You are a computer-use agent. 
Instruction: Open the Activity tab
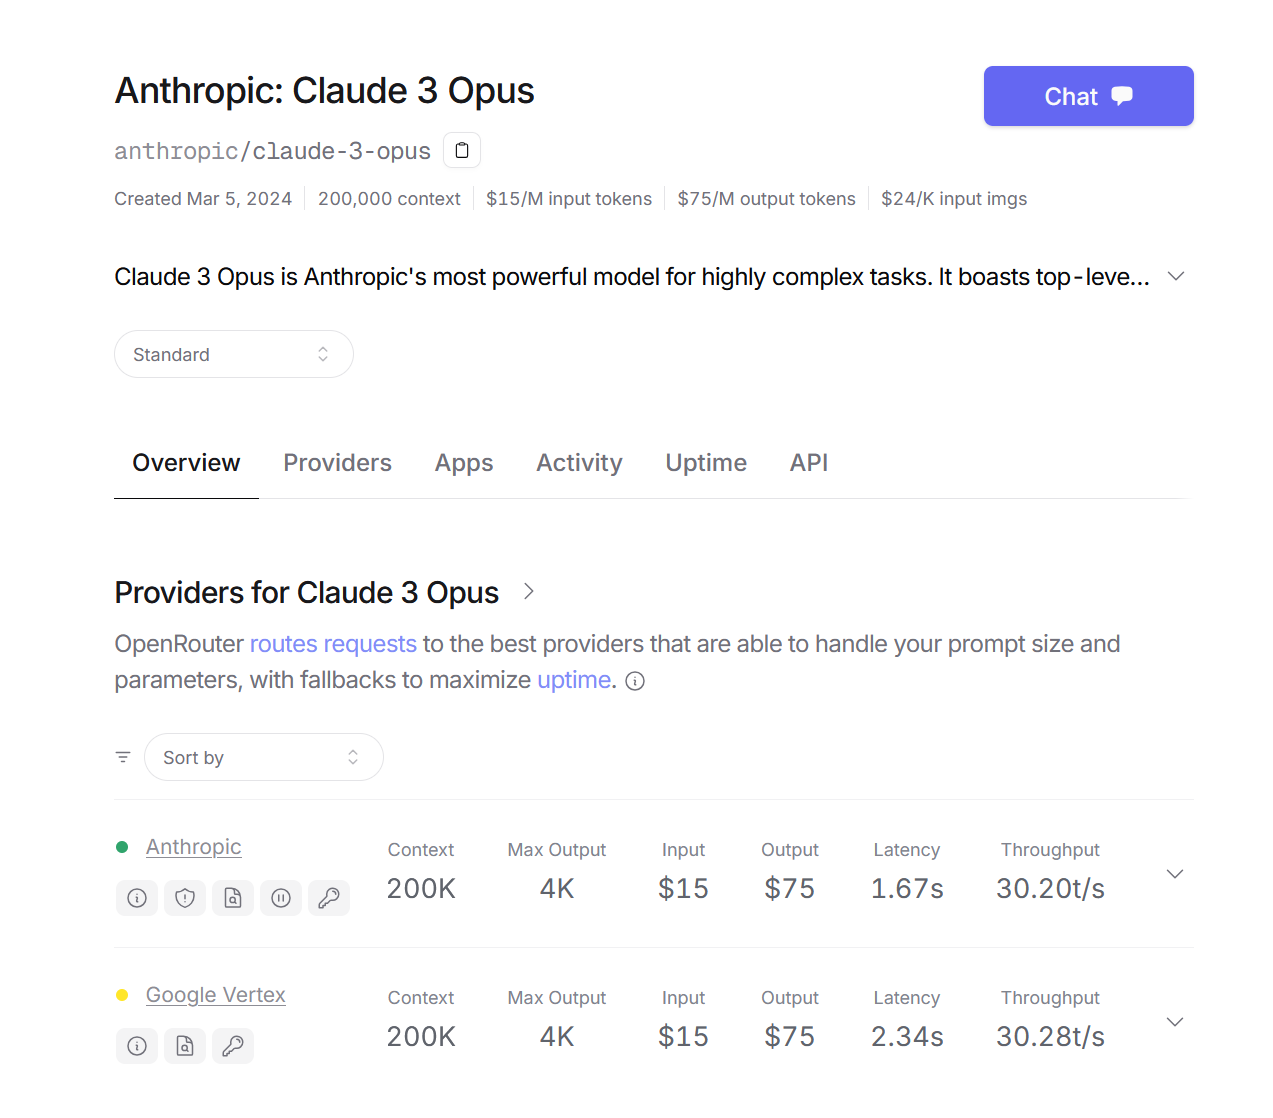579,463
